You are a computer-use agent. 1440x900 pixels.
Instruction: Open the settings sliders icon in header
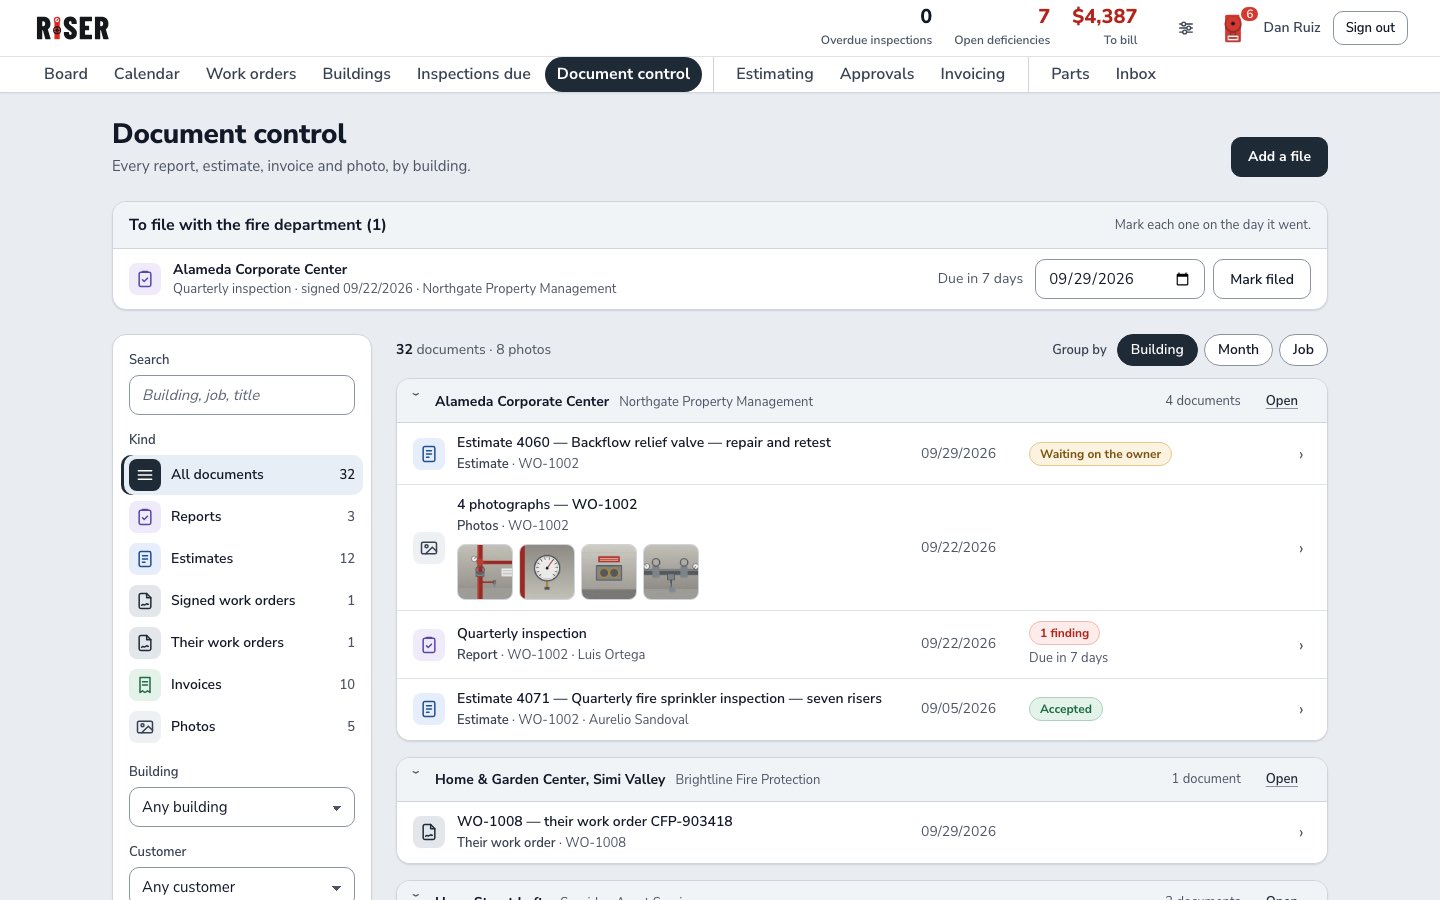point(1185,28)
